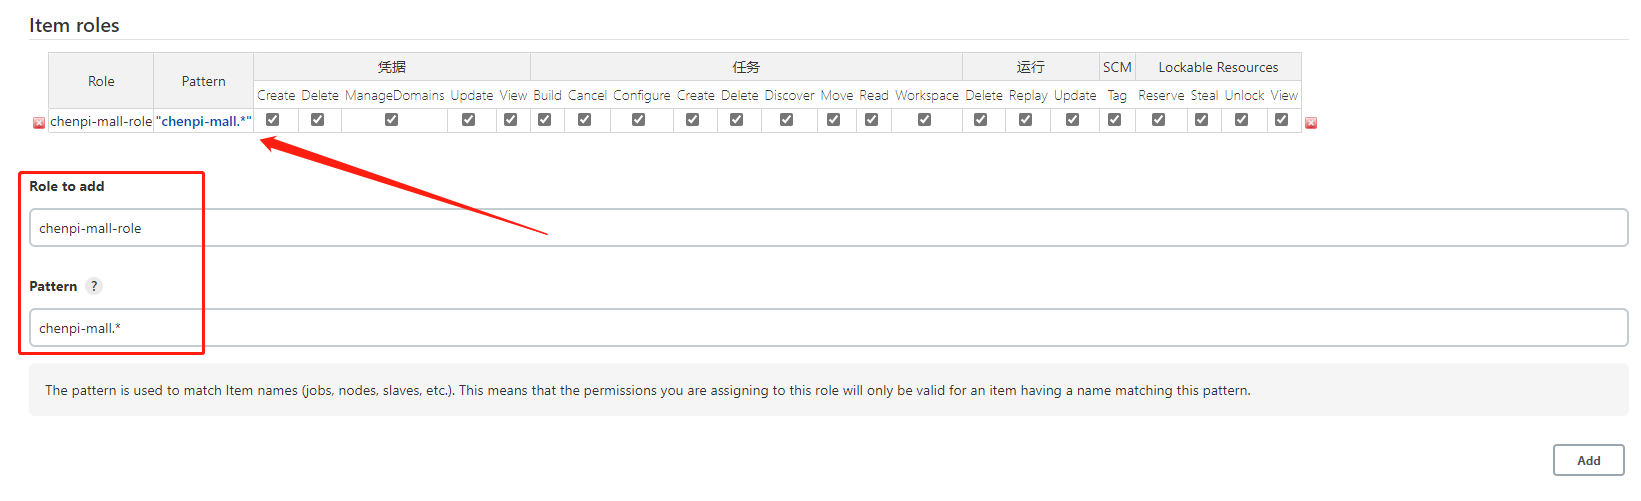Toggle the Build permission checkbox
Viewport: 1641px width, 501px height.
pyautogui.click(x=545, y=120)
